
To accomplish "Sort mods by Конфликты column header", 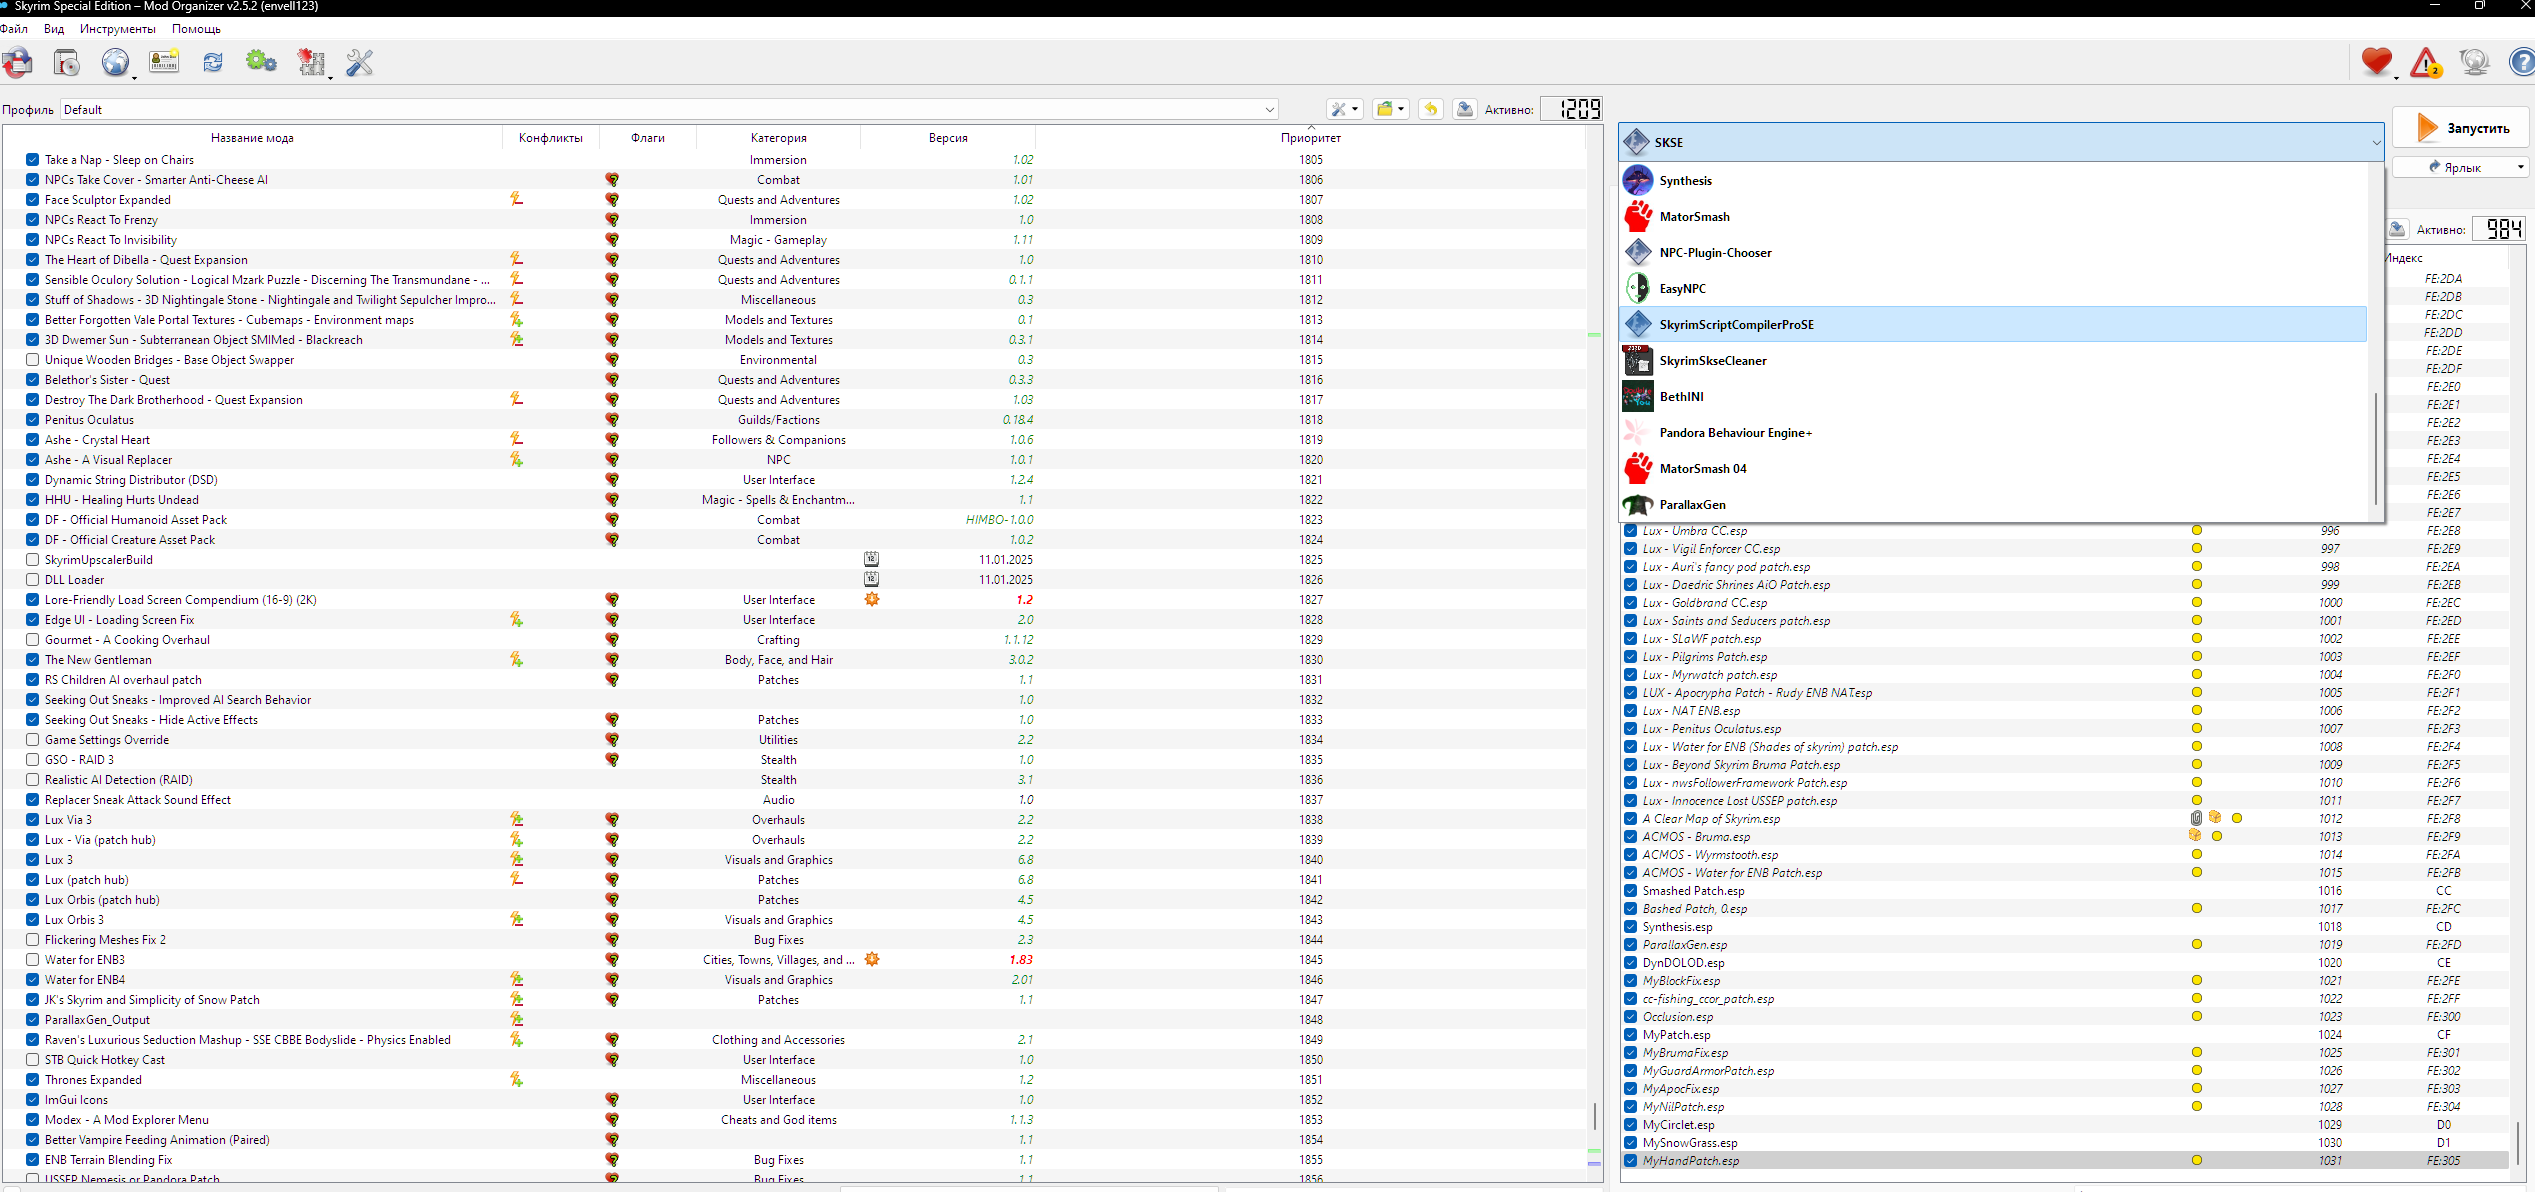I will pyautogui.click(x=551, y=138).
